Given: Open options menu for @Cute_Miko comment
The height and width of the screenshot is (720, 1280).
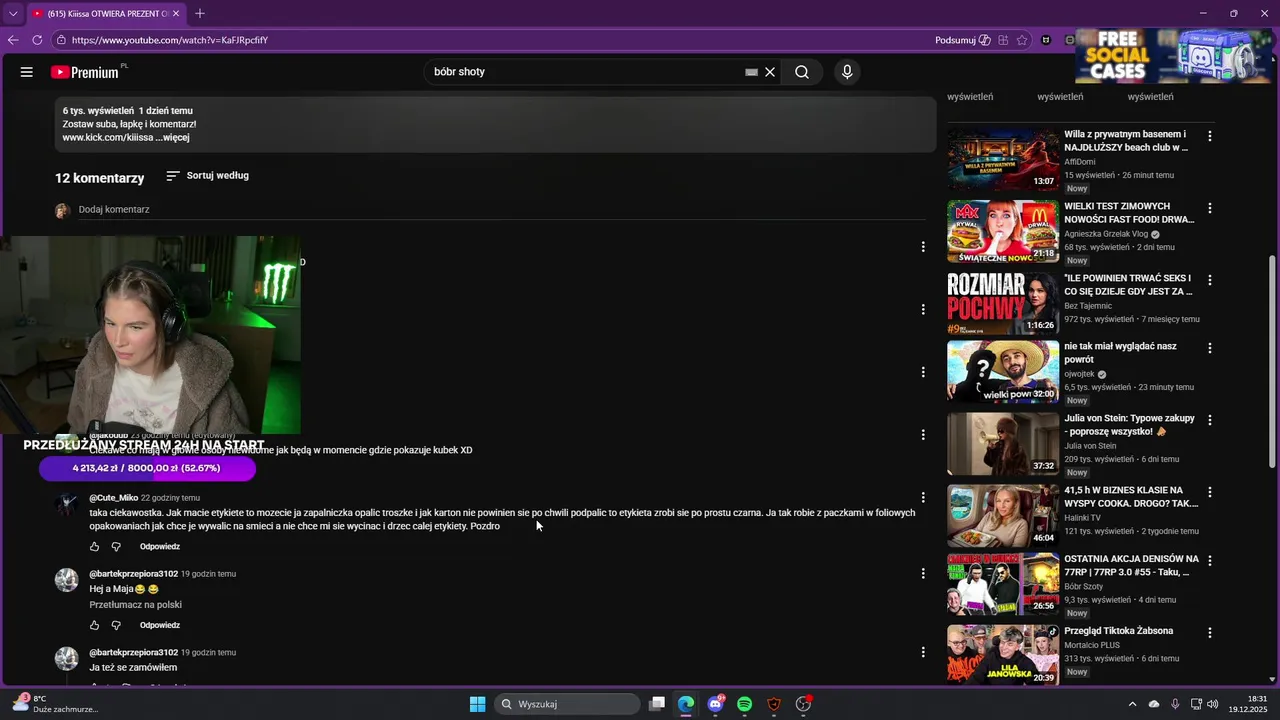Looking at the screenshot, I should tap(923, 497).
